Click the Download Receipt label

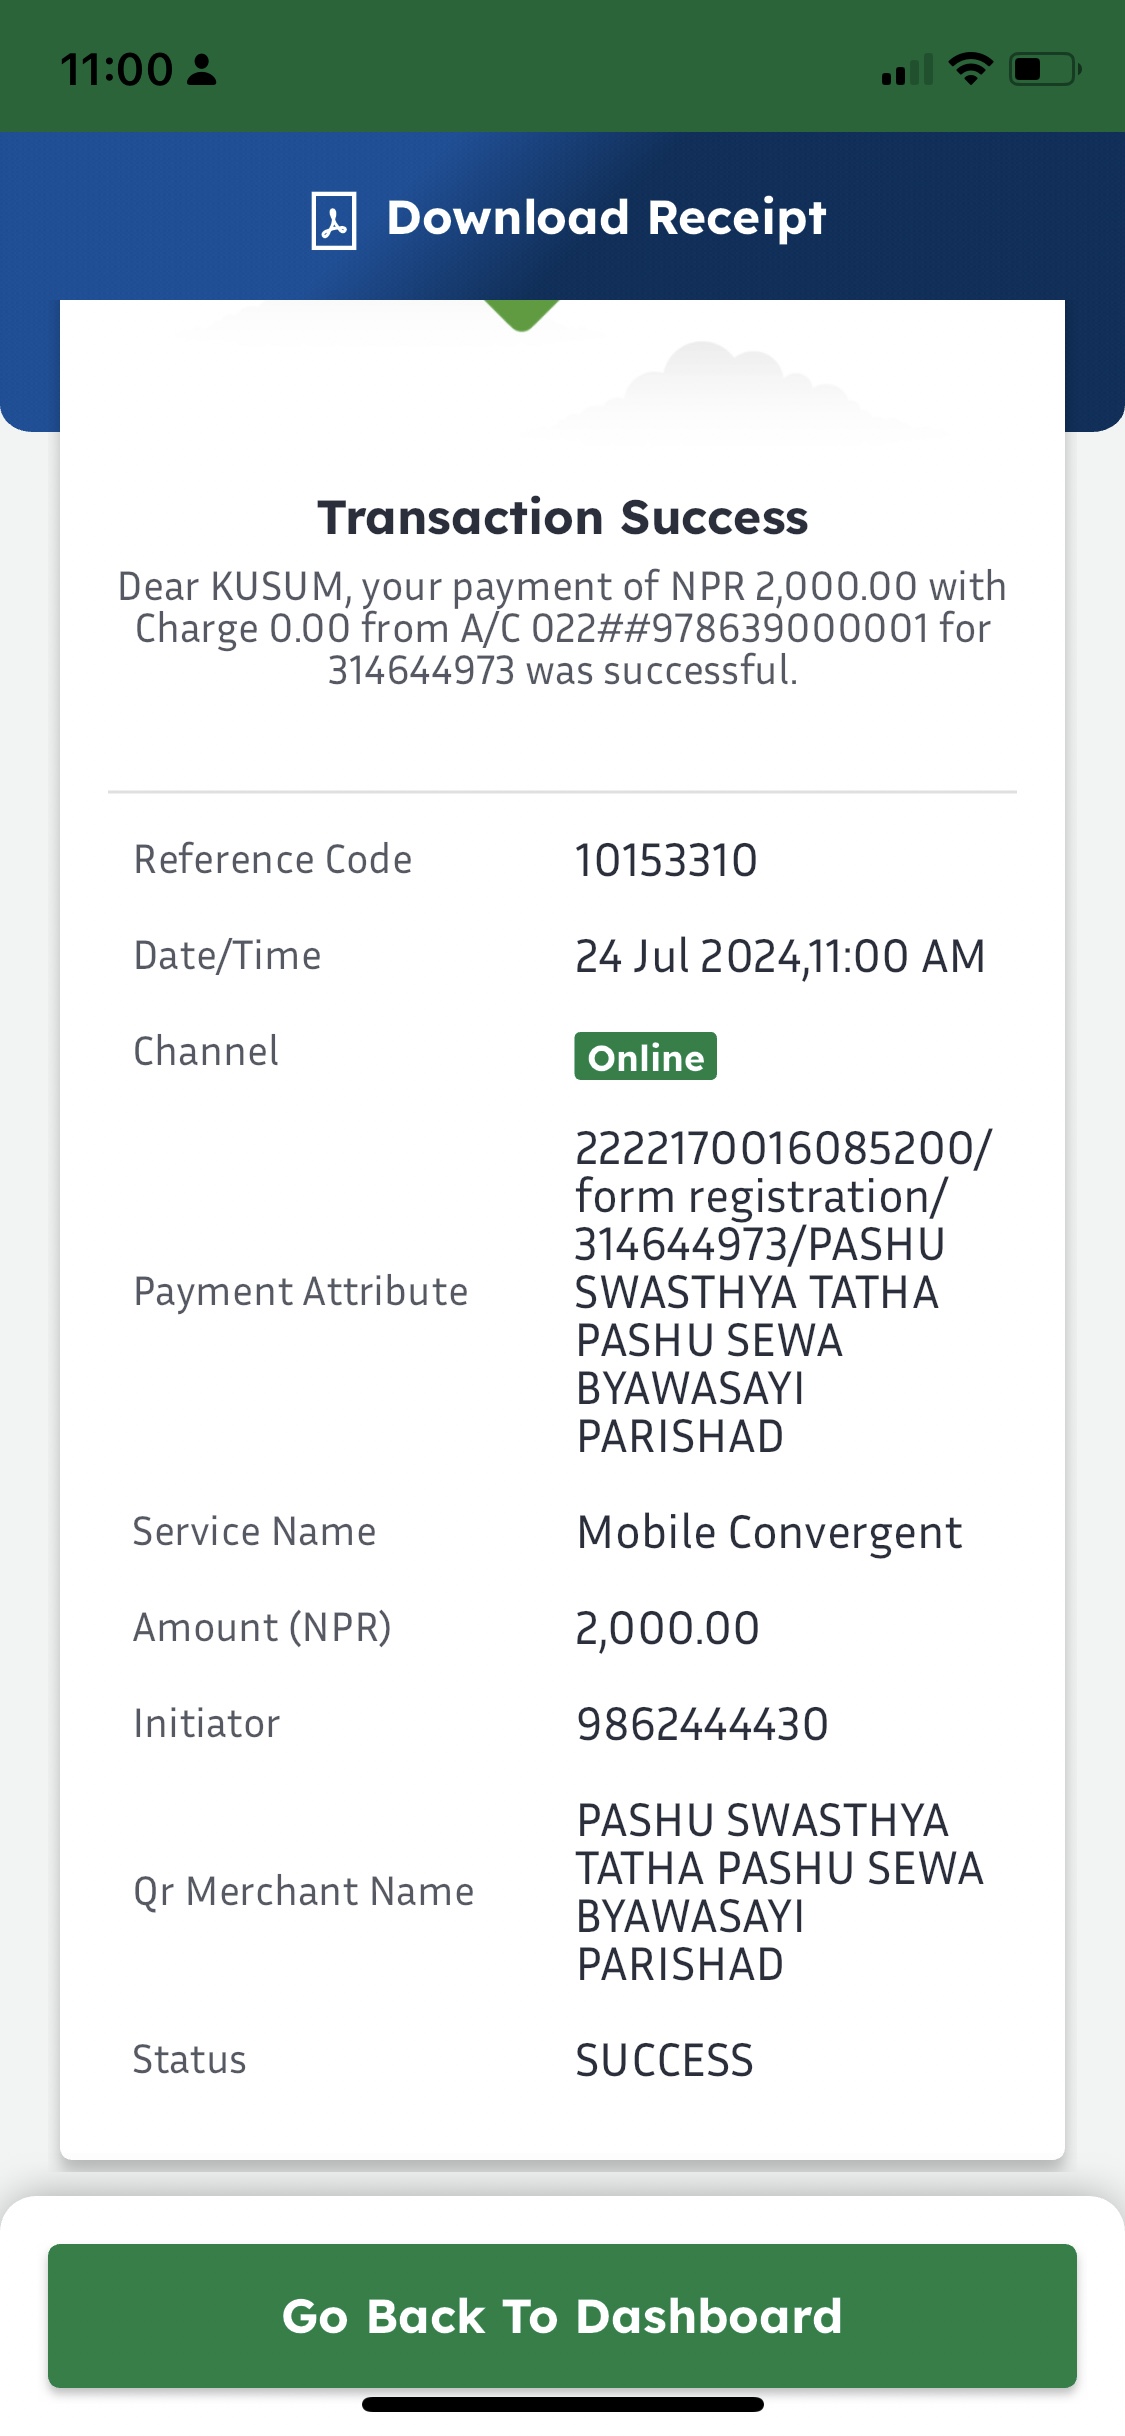pyautogui.click(x=606, y=218)
